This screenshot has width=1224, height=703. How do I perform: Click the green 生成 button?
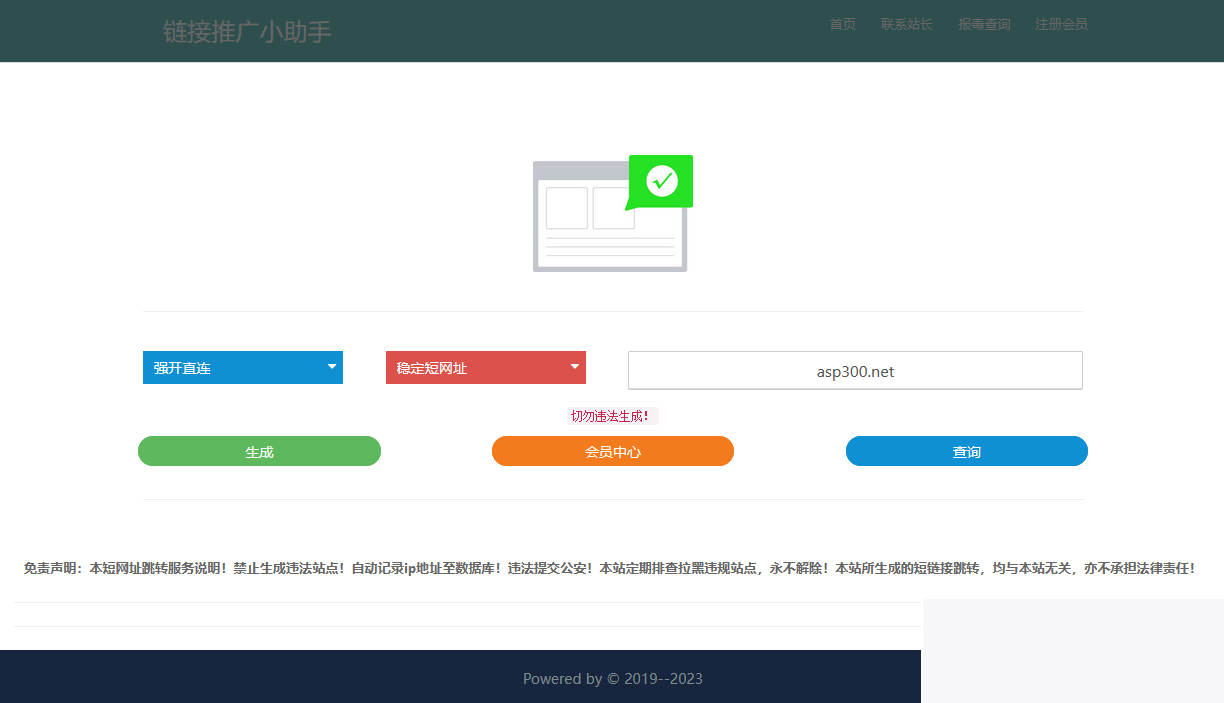click(259, 451)
